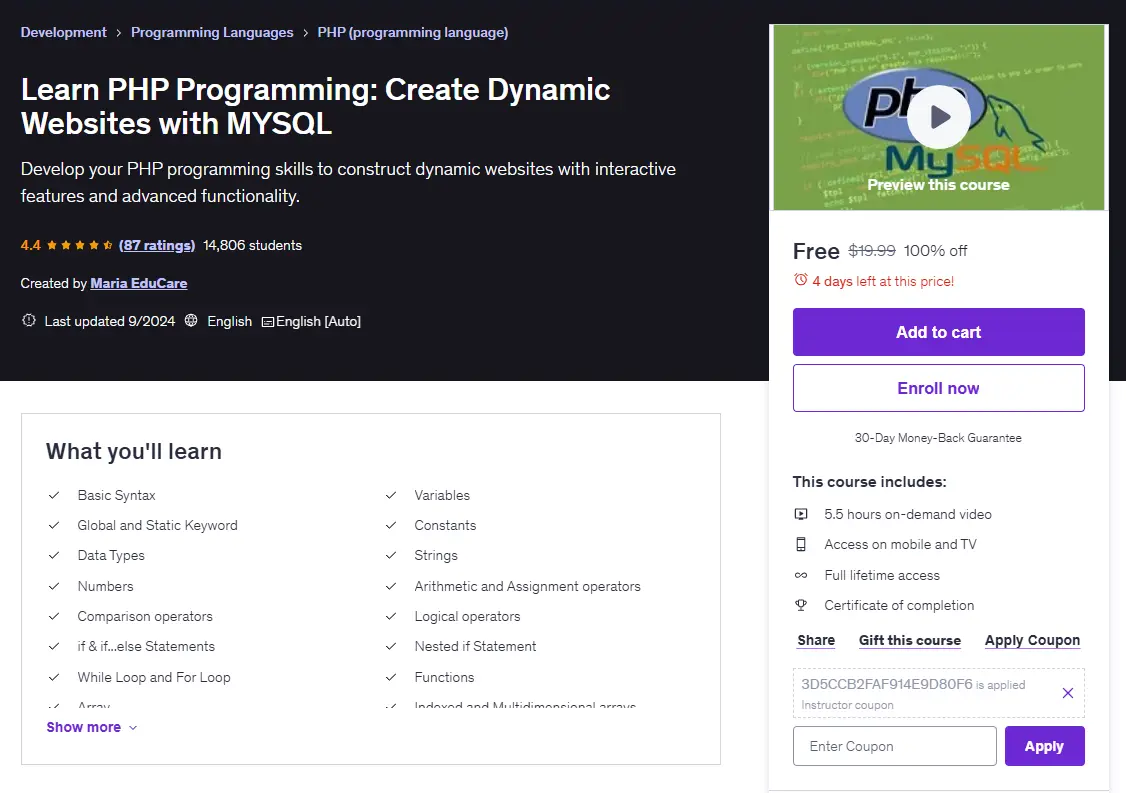Click the checkmark beside Comparison operators
The image size is (1126, 793).
pyautogui.click(x=54, y=616)
